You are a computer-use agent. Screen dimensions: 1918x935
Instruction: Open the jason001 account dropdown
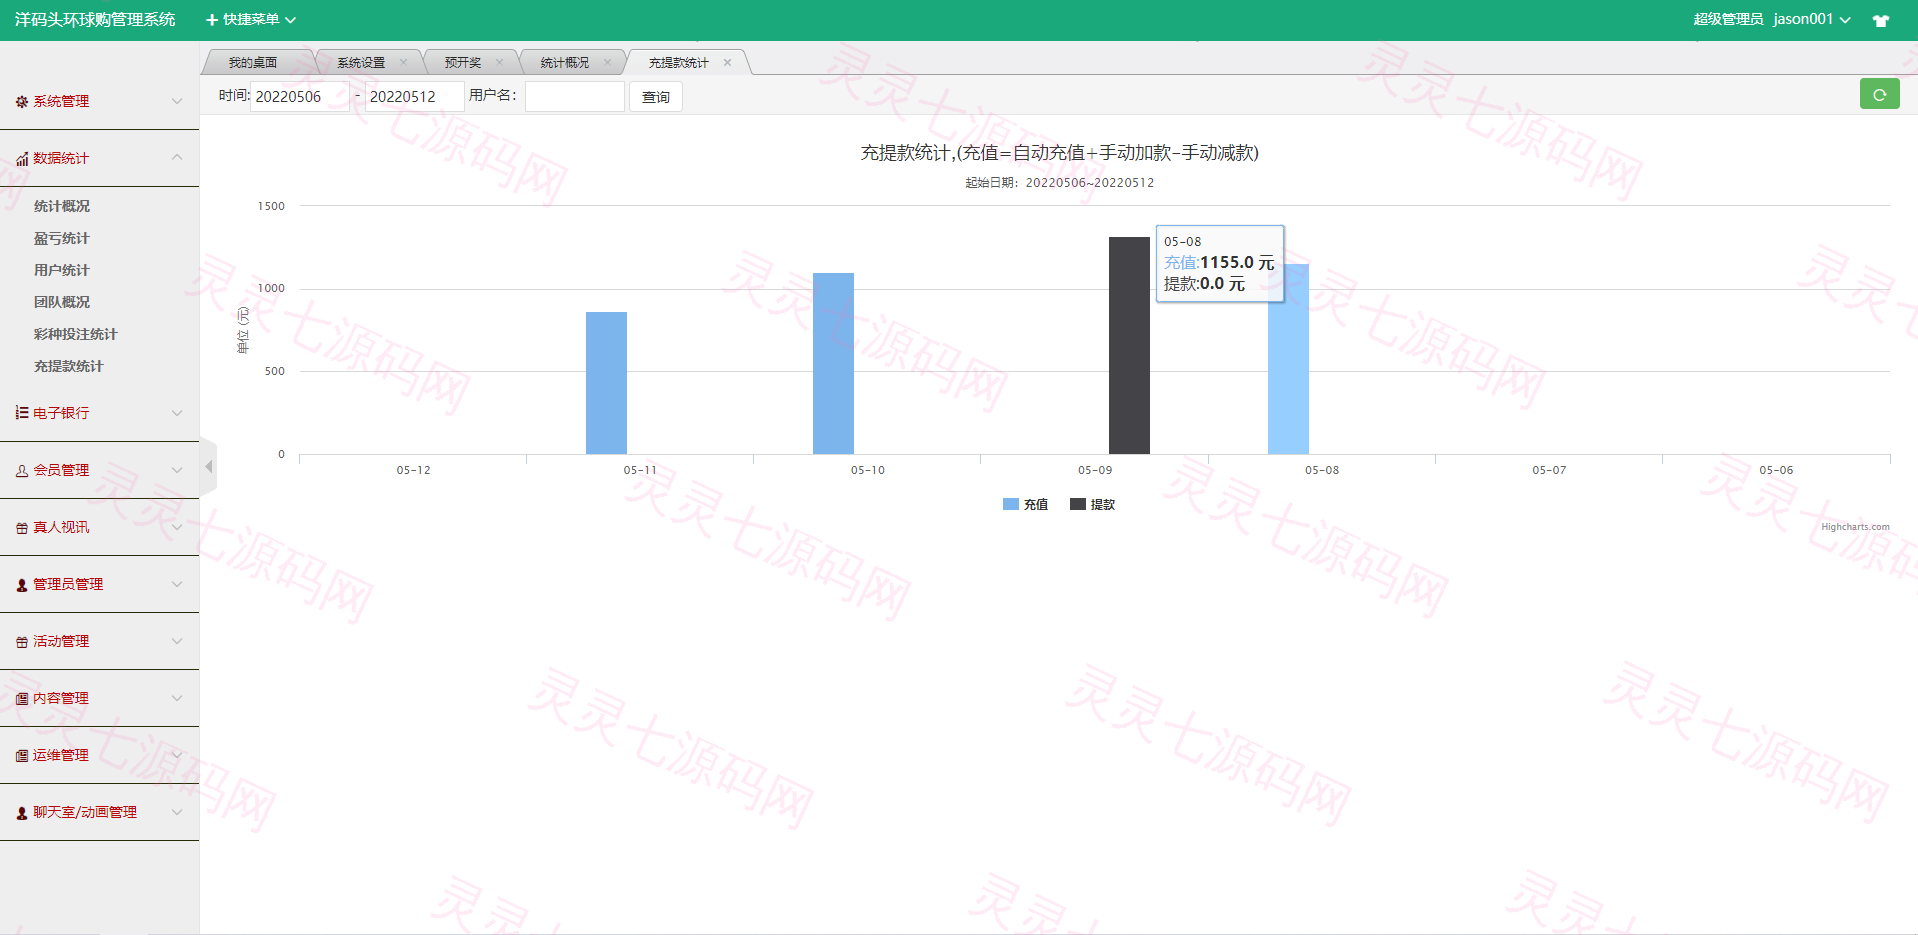(1811, 19)
